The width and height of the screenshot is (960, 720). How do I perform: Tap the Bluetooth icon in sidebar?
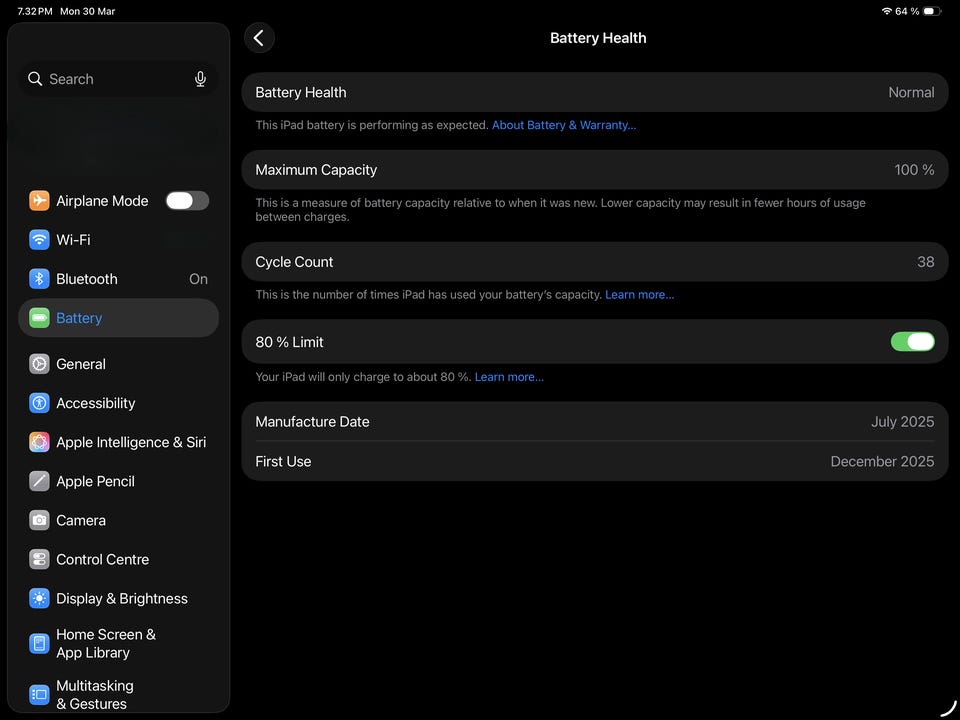pos(39,279)
